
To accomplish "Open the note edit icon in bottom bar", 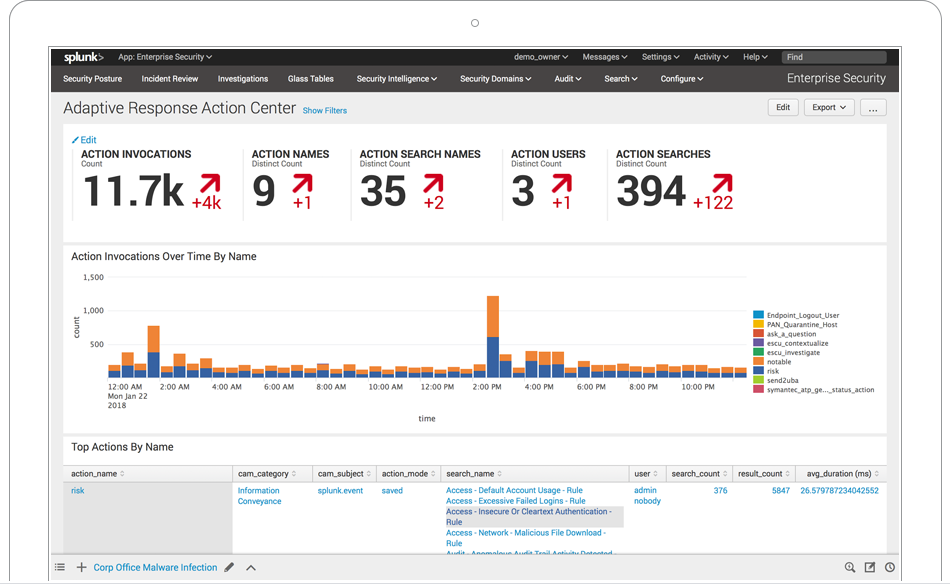I will coord(870,568).
